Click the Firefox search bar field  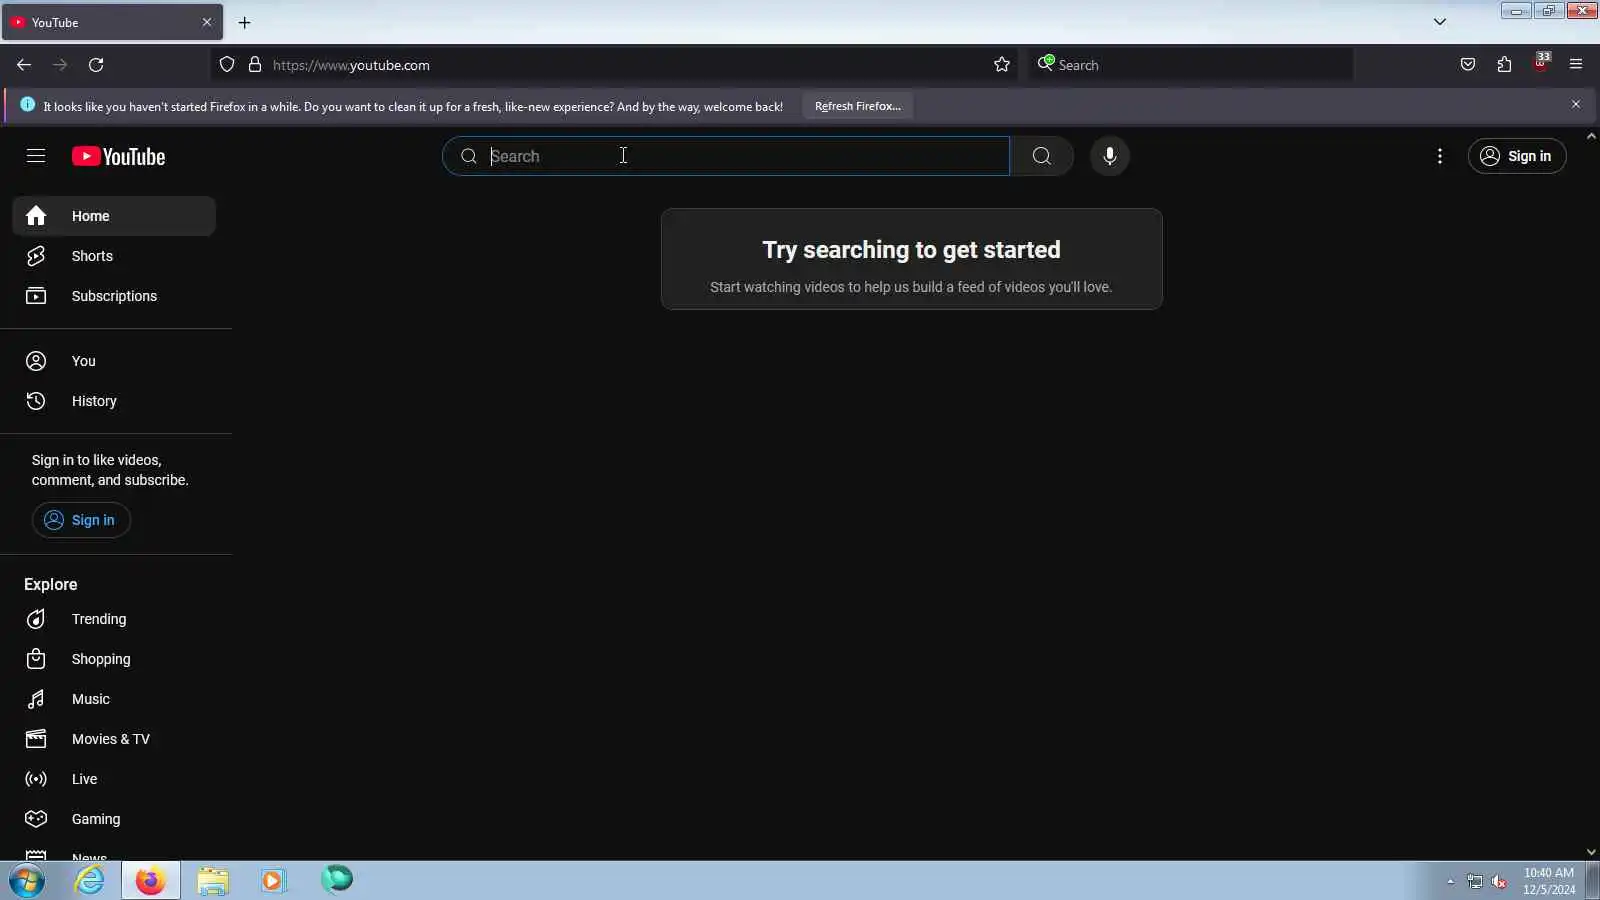point(1190,65)
